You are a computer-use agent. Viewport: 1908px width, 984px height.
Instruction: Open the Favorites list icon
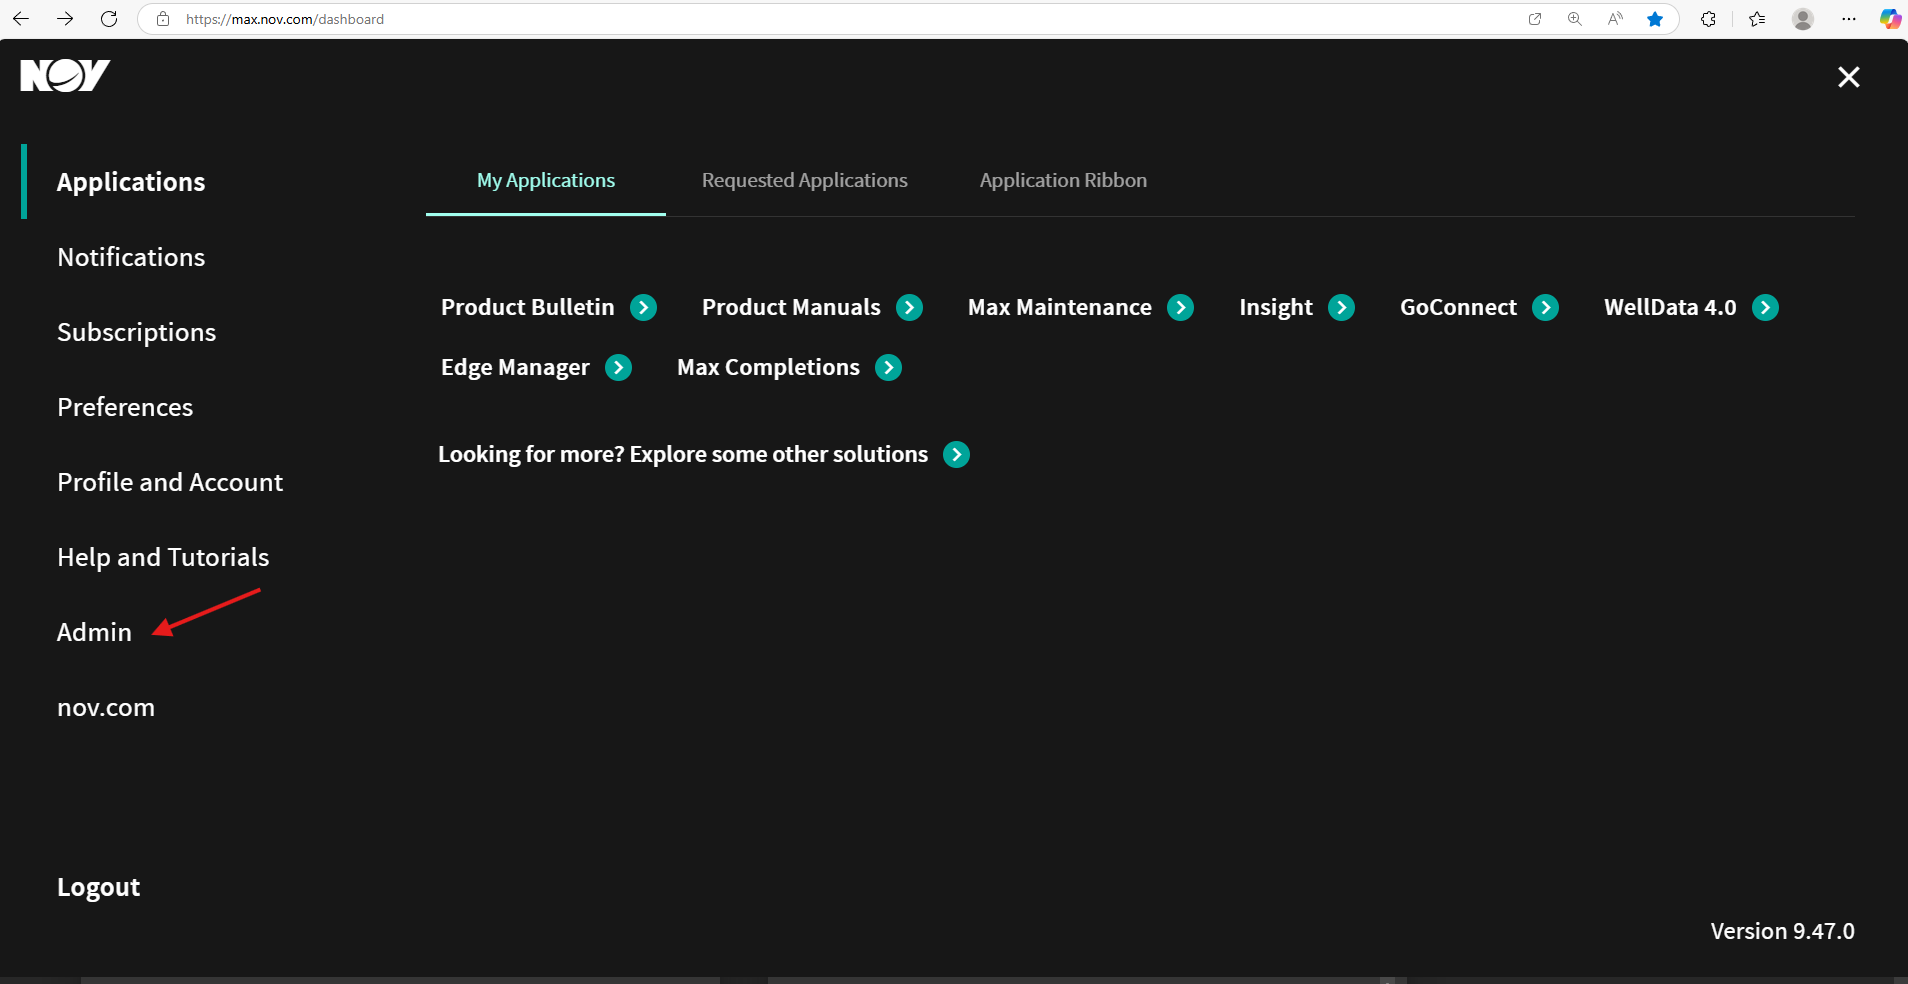1757,19
